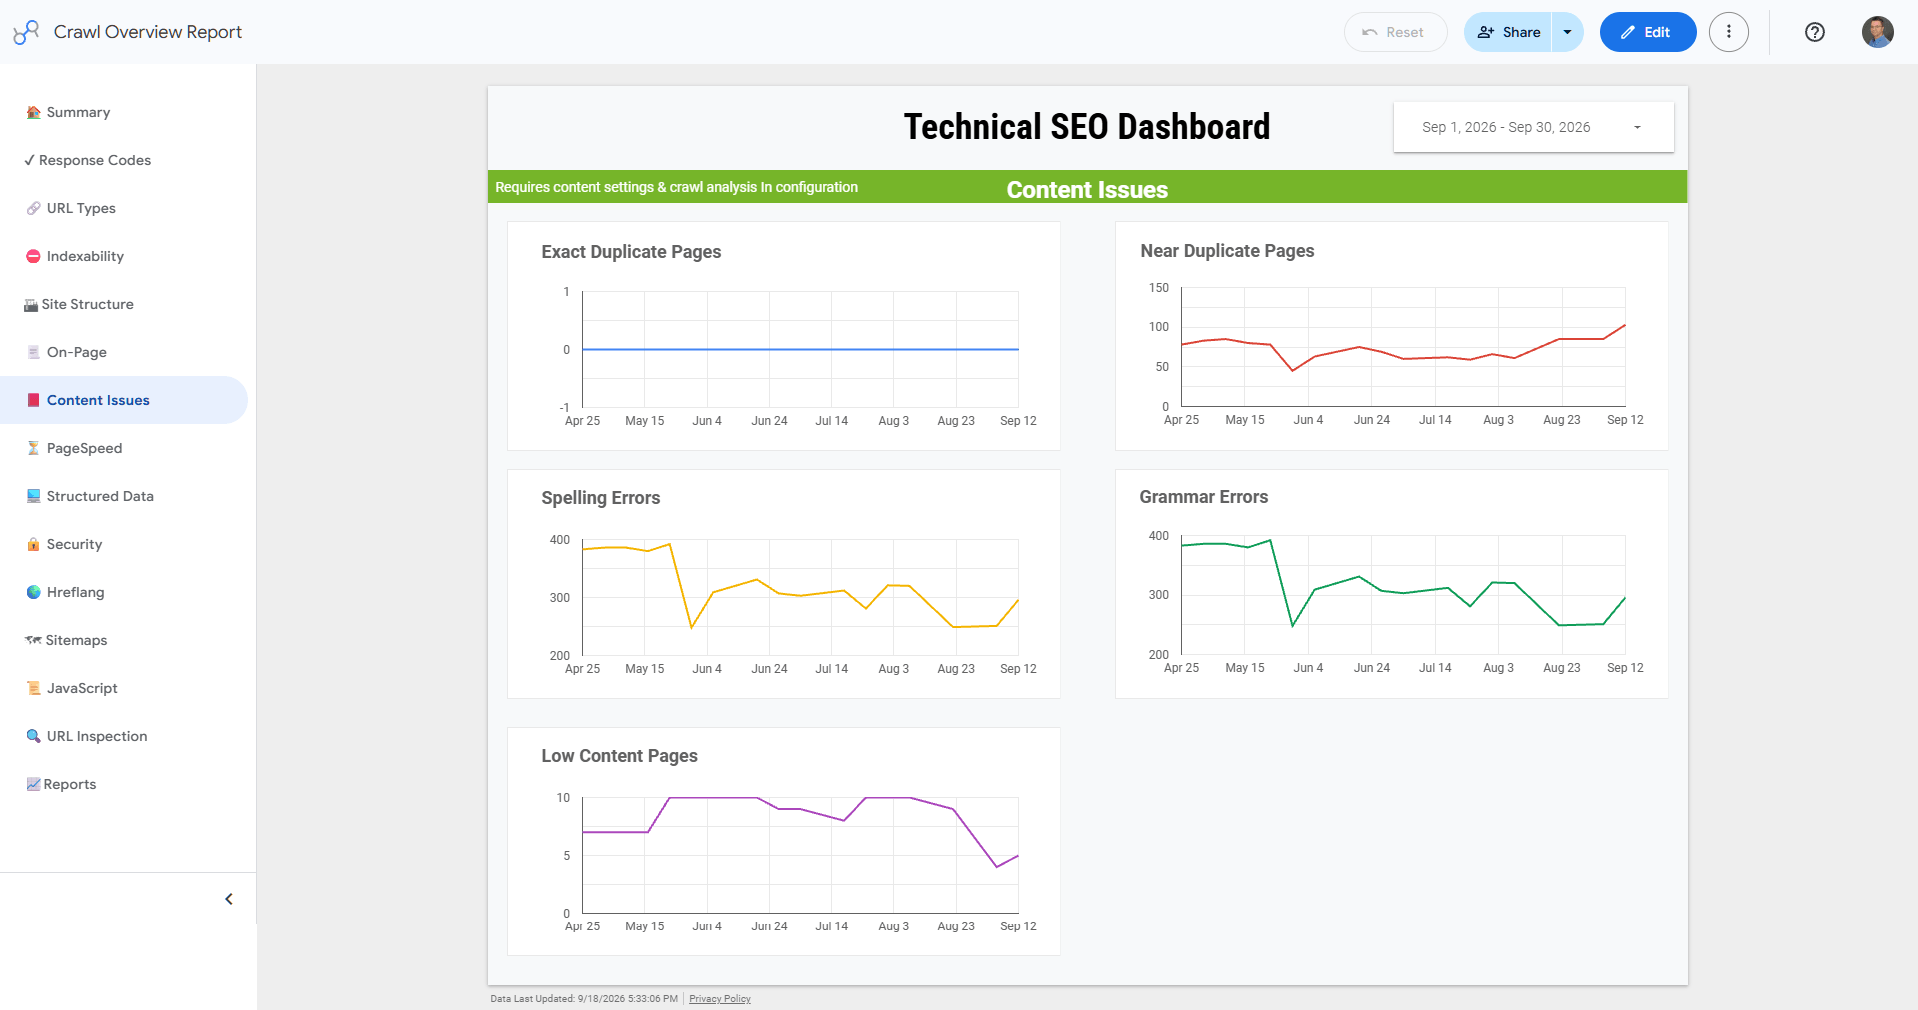Click the Reset button
This screenshot has width=1918, height=1010.
(1395, 32)
